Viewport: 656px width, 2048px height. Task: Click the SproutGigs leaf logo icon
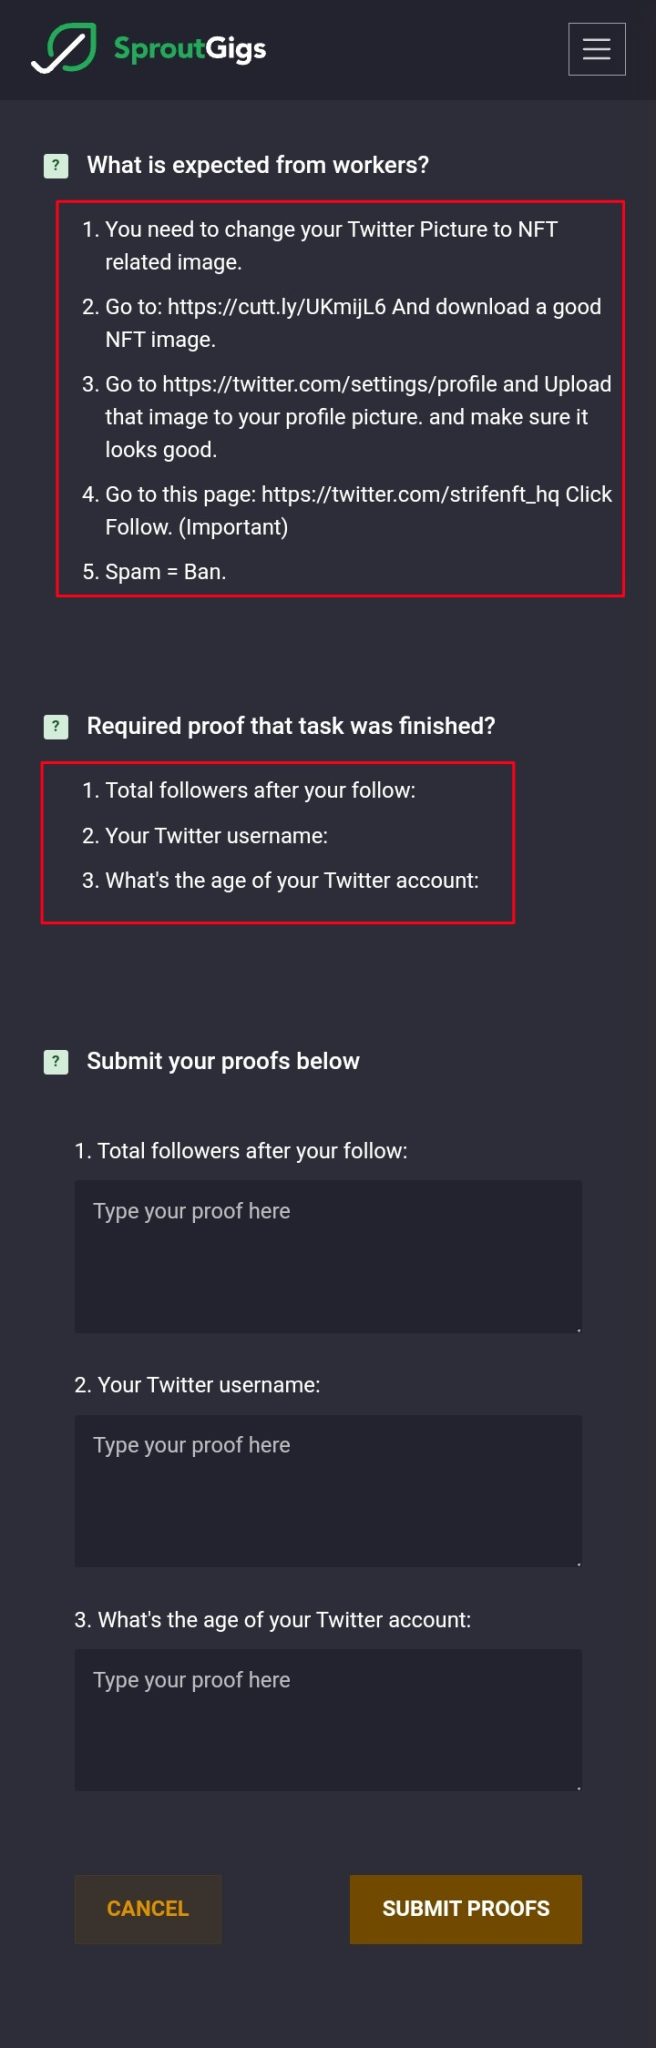64,48
